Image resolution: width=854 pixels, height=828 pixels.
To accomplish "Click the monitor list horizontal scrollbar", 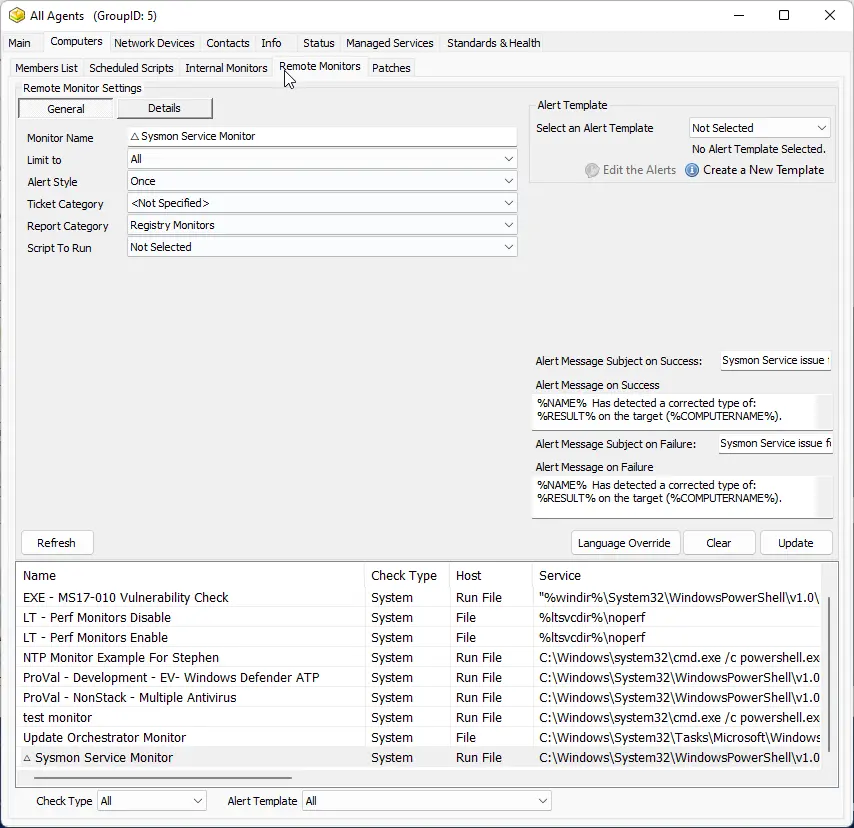I will tap(162, 778).
